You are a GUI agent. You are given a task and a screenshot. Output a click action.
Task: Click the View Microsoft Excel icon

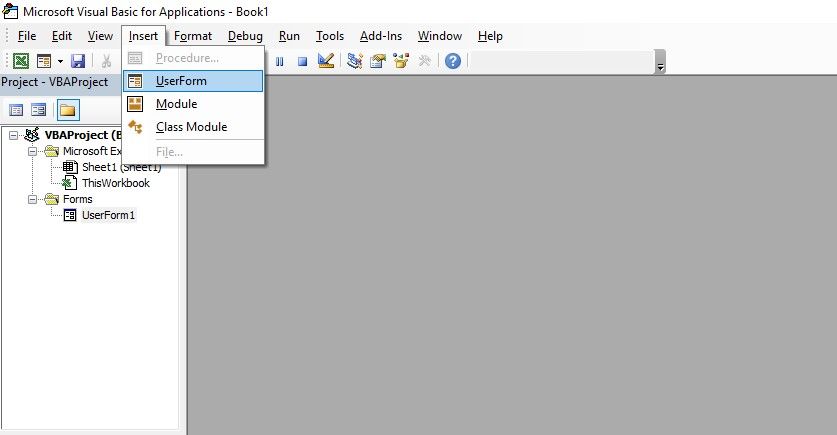21,61
